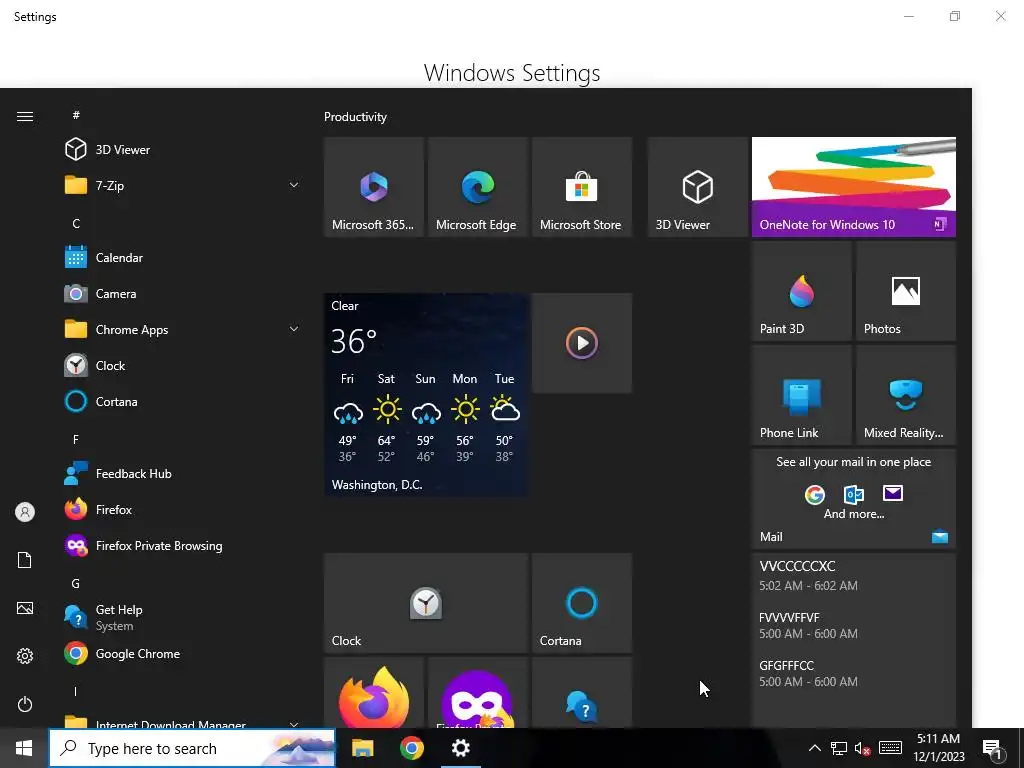The width and height of the screenshot is (1024, 768).
Task: Open Pictures from Start sidebar
Action: [x=25, y=608]
